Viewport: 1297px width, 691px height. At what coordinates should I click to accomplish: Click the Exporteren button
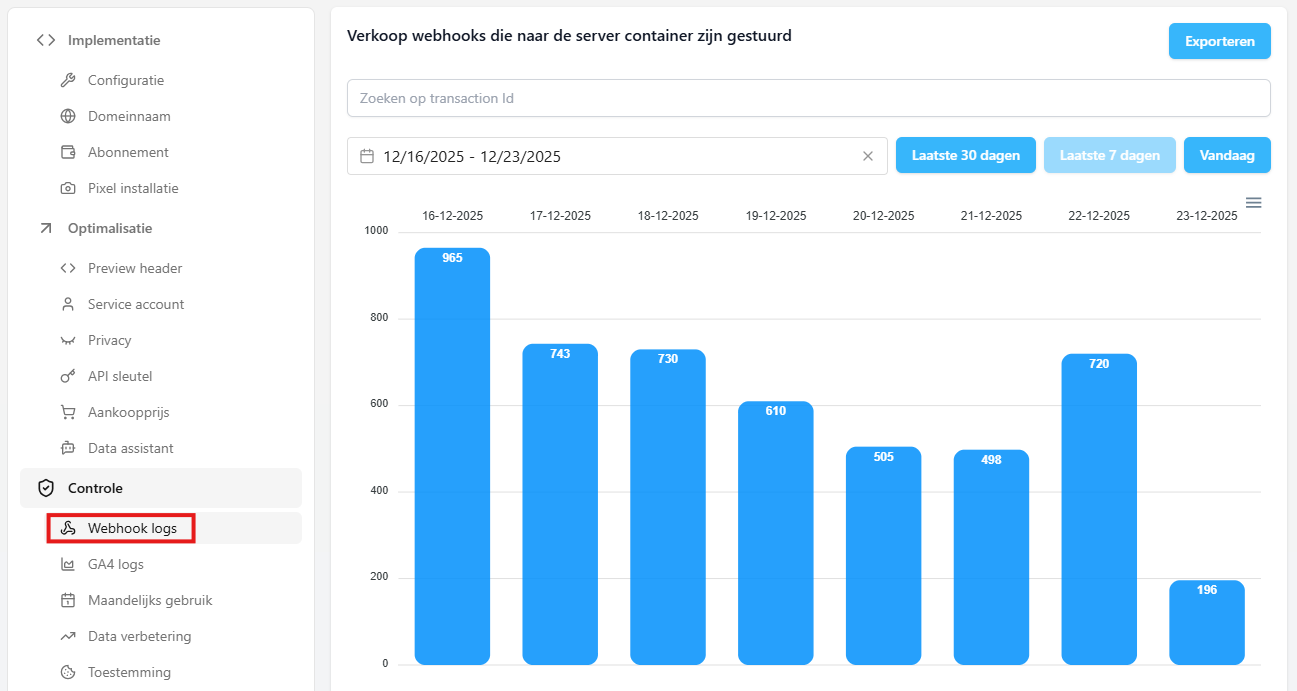click(x=1219, y=41)
